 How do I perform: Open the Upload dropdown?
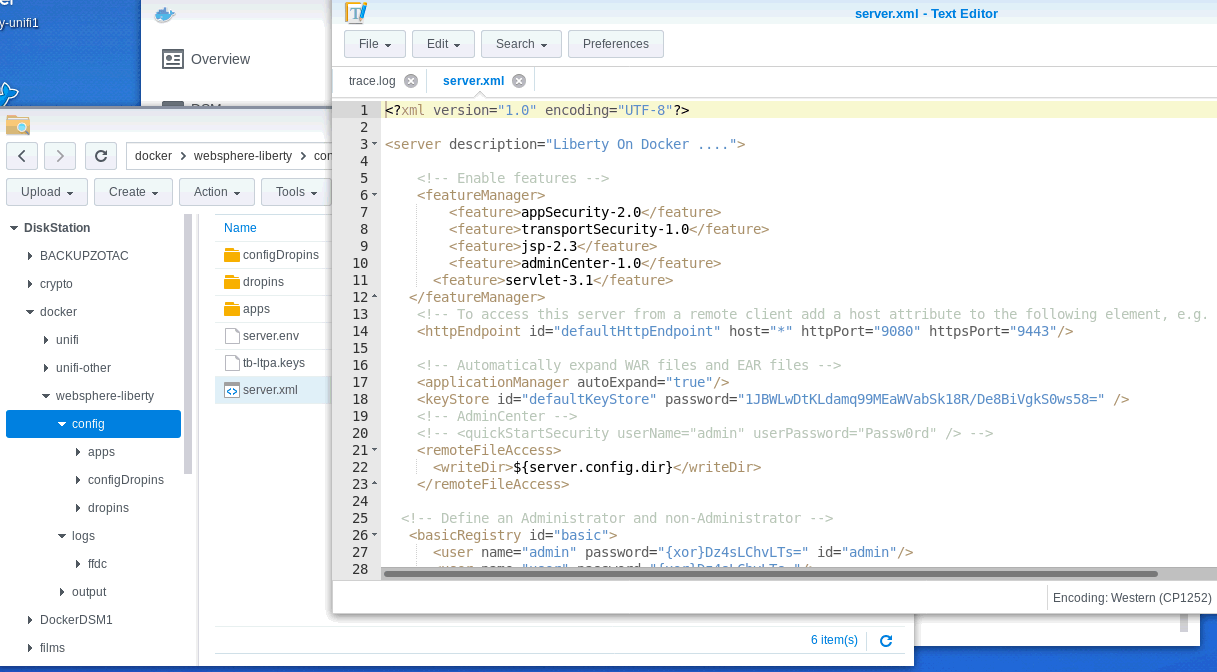[x=46, y=191]
